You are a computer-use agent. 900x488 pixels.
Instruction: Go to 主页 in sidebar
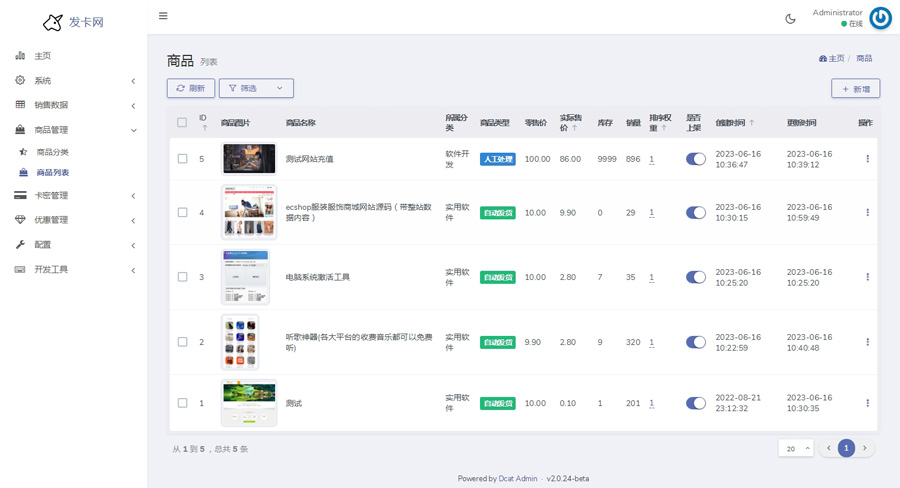(42, 56)
